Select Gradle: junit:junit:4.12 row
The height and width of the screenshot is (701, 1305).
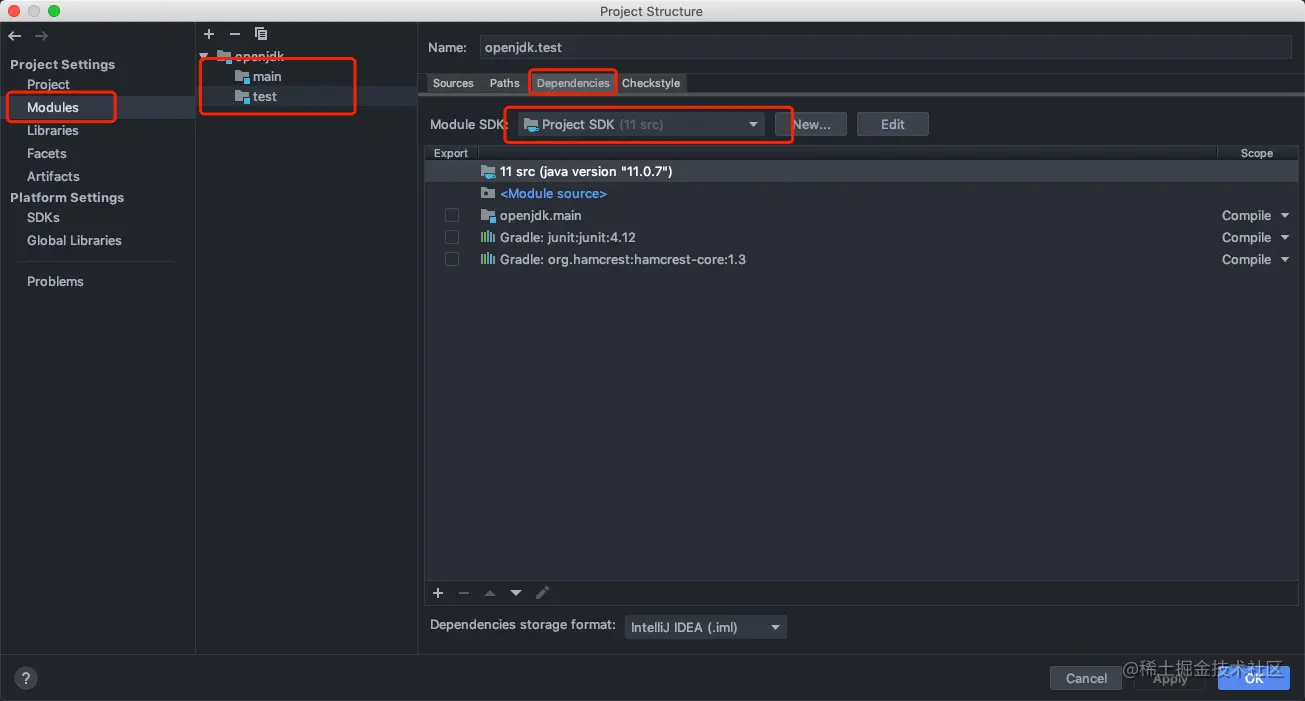click(x=860, y=237)
